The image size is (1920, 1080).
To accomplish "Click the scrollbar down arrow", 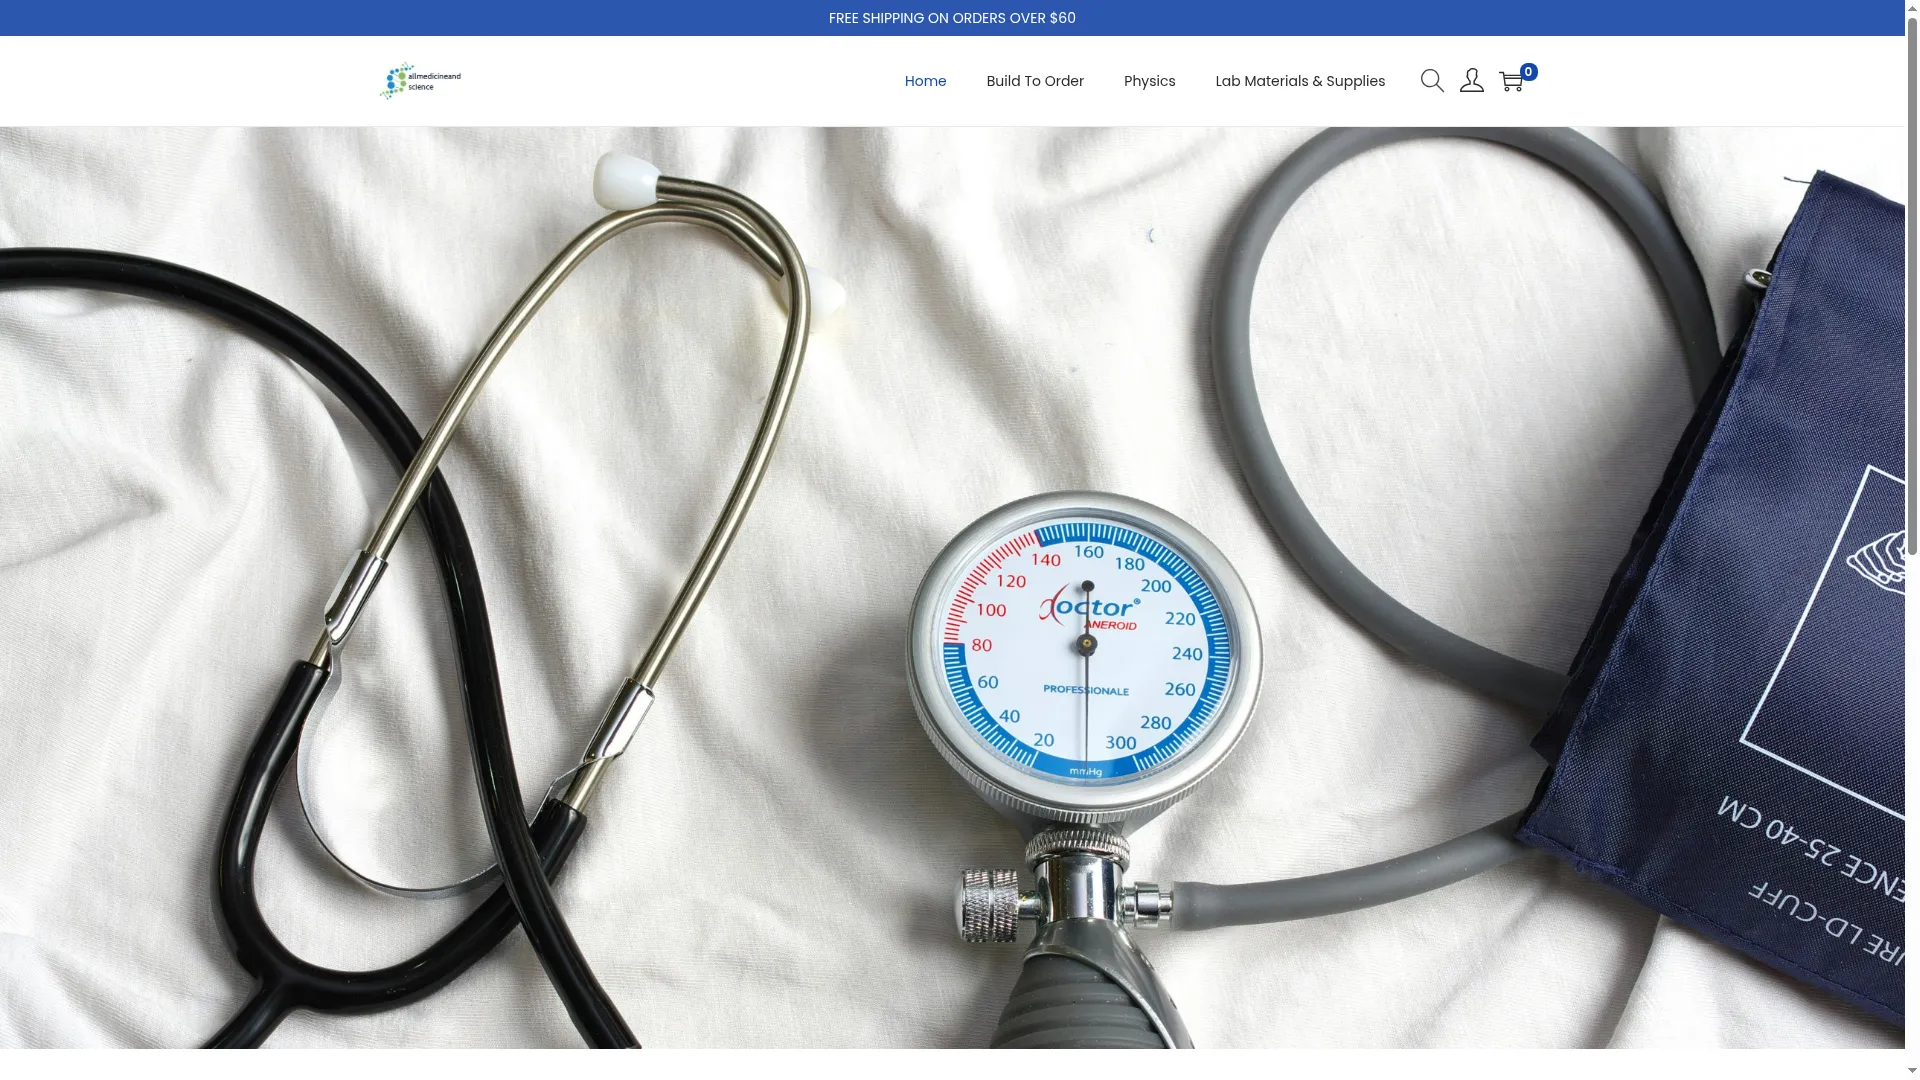I will pos(1912,1071).
